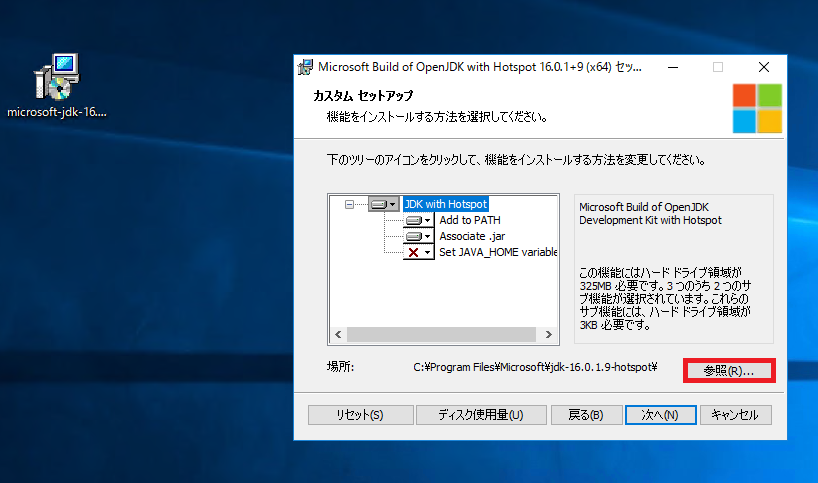Open ディスク使用量(U) disk usage
This screenshot has height=483, width=818.
coord(481,415)
